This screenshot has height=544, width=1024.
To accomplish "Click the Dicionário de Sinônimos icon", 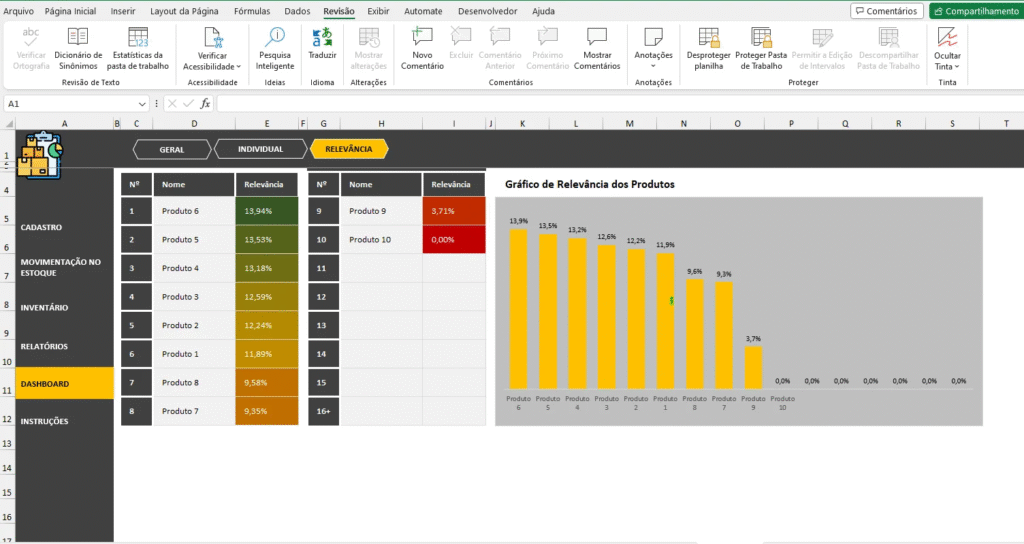I will point(78,37).
